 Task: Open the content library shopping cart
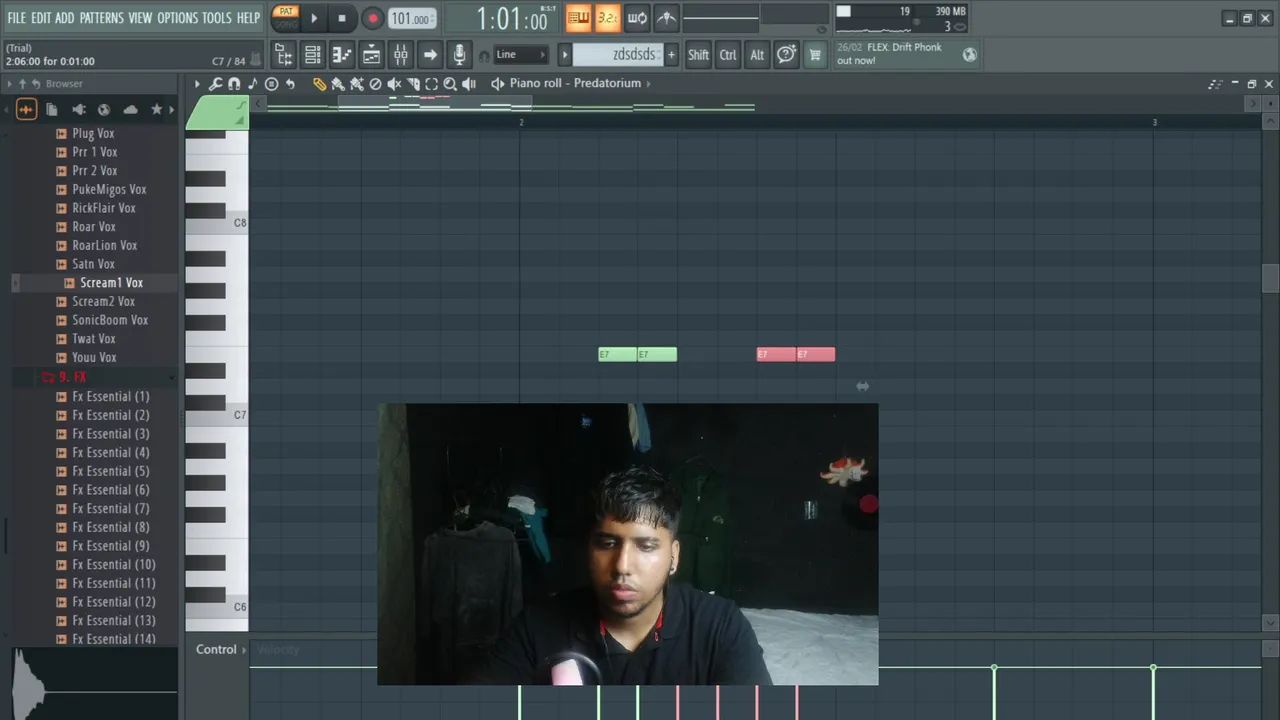click(815, 55)
